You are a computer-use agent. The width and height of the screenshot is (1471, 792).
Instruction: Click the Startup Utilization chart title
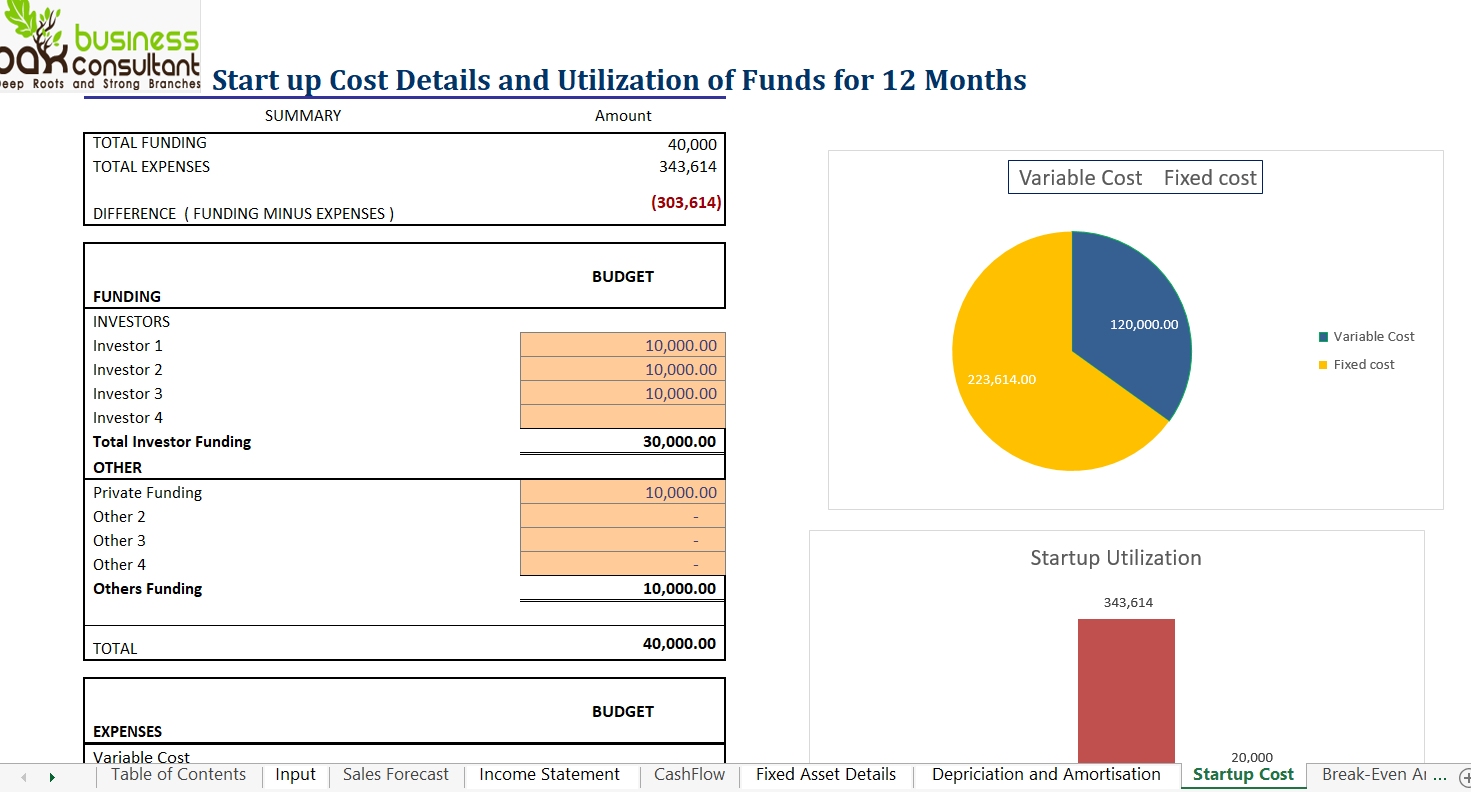click(1116, 558)
